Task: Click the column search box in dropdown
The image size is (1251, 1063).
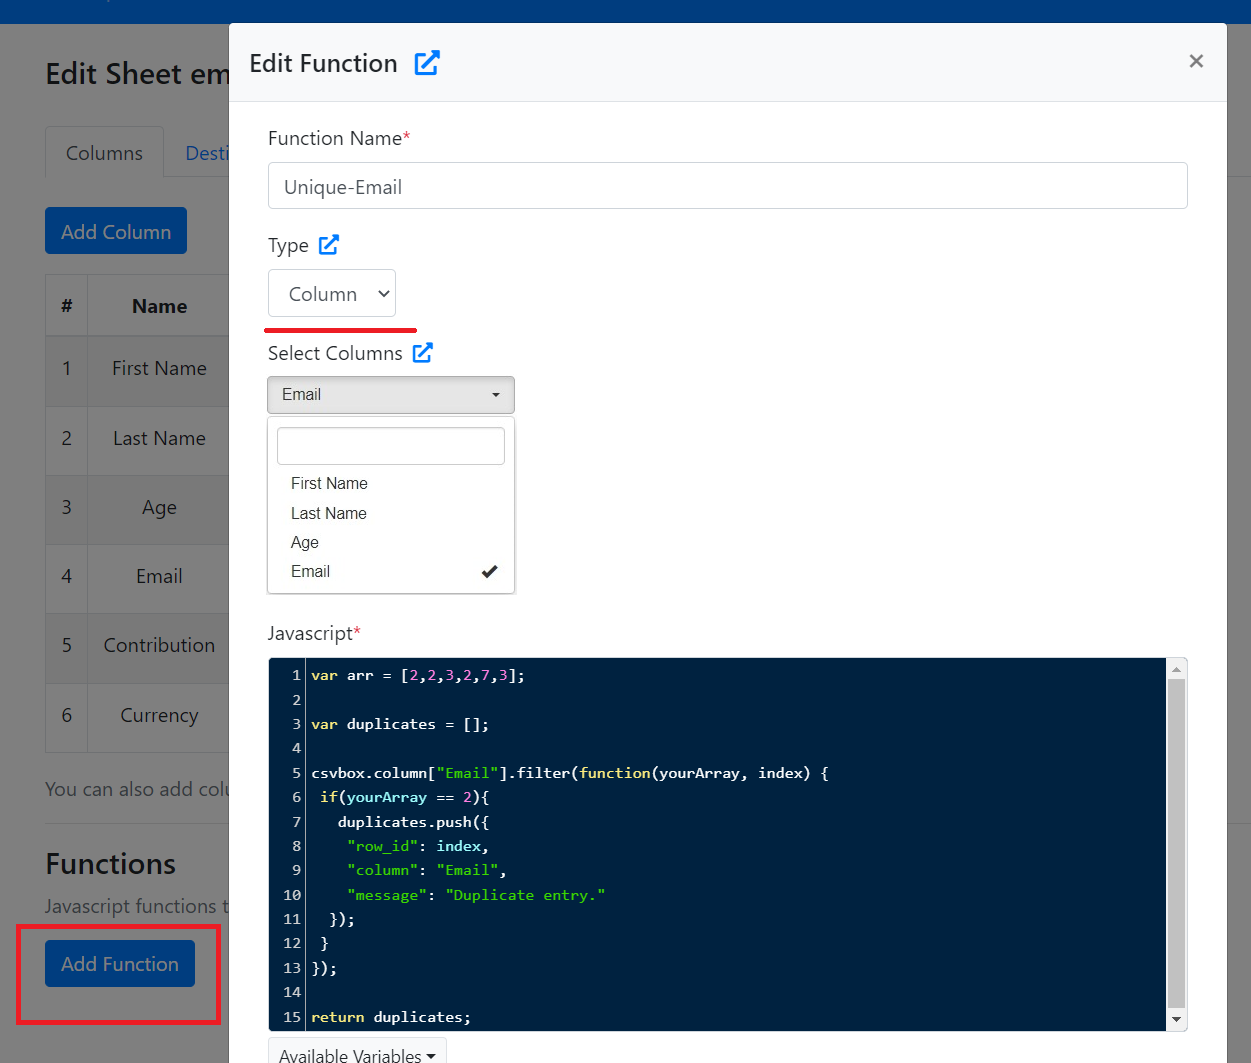Action: coord(391,446)
